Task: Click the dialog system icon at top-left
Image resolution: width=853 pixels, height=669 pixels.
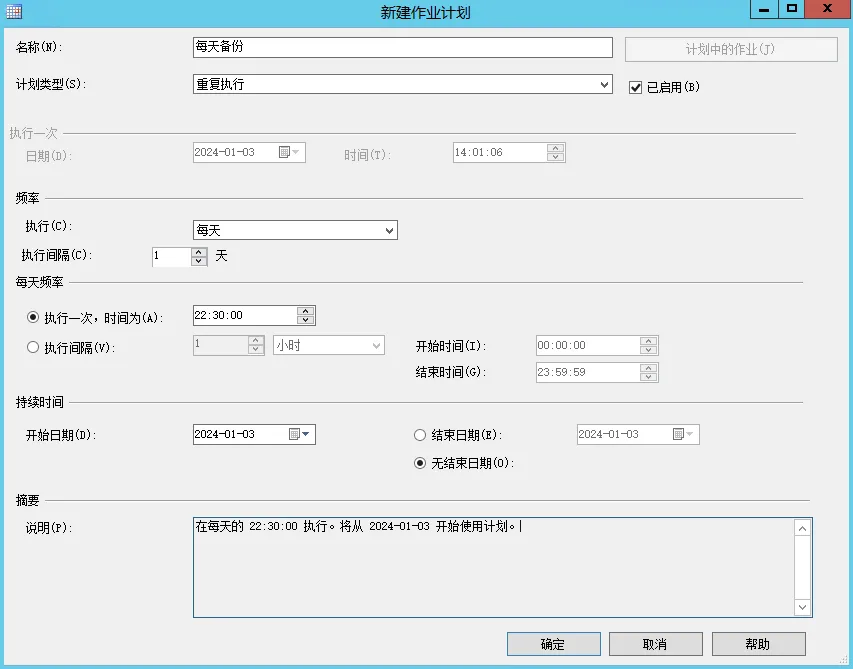Action: coord(13,10)
